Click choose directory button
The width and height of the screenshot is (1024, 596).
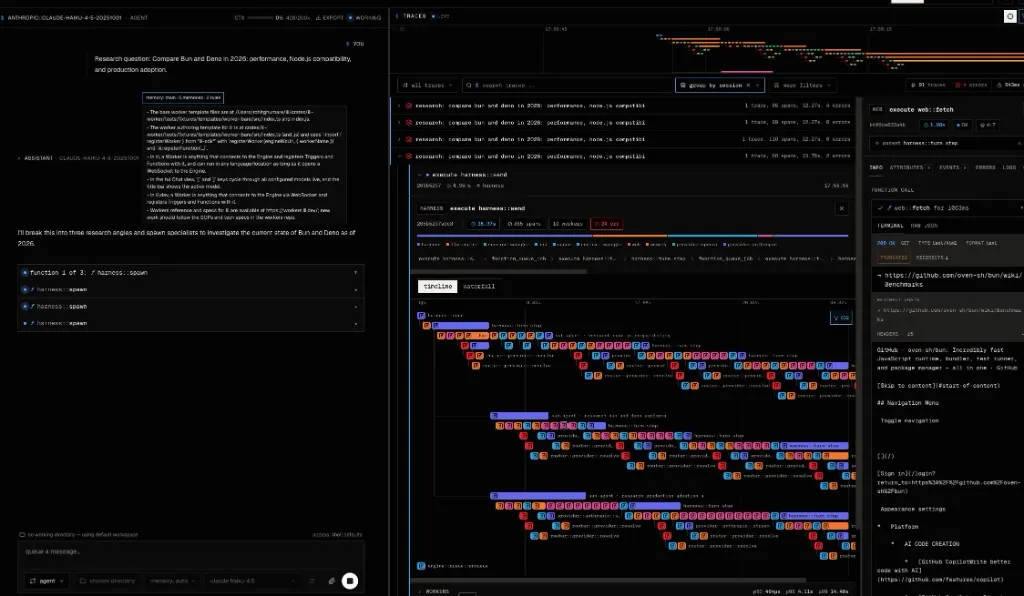point(107,581)
